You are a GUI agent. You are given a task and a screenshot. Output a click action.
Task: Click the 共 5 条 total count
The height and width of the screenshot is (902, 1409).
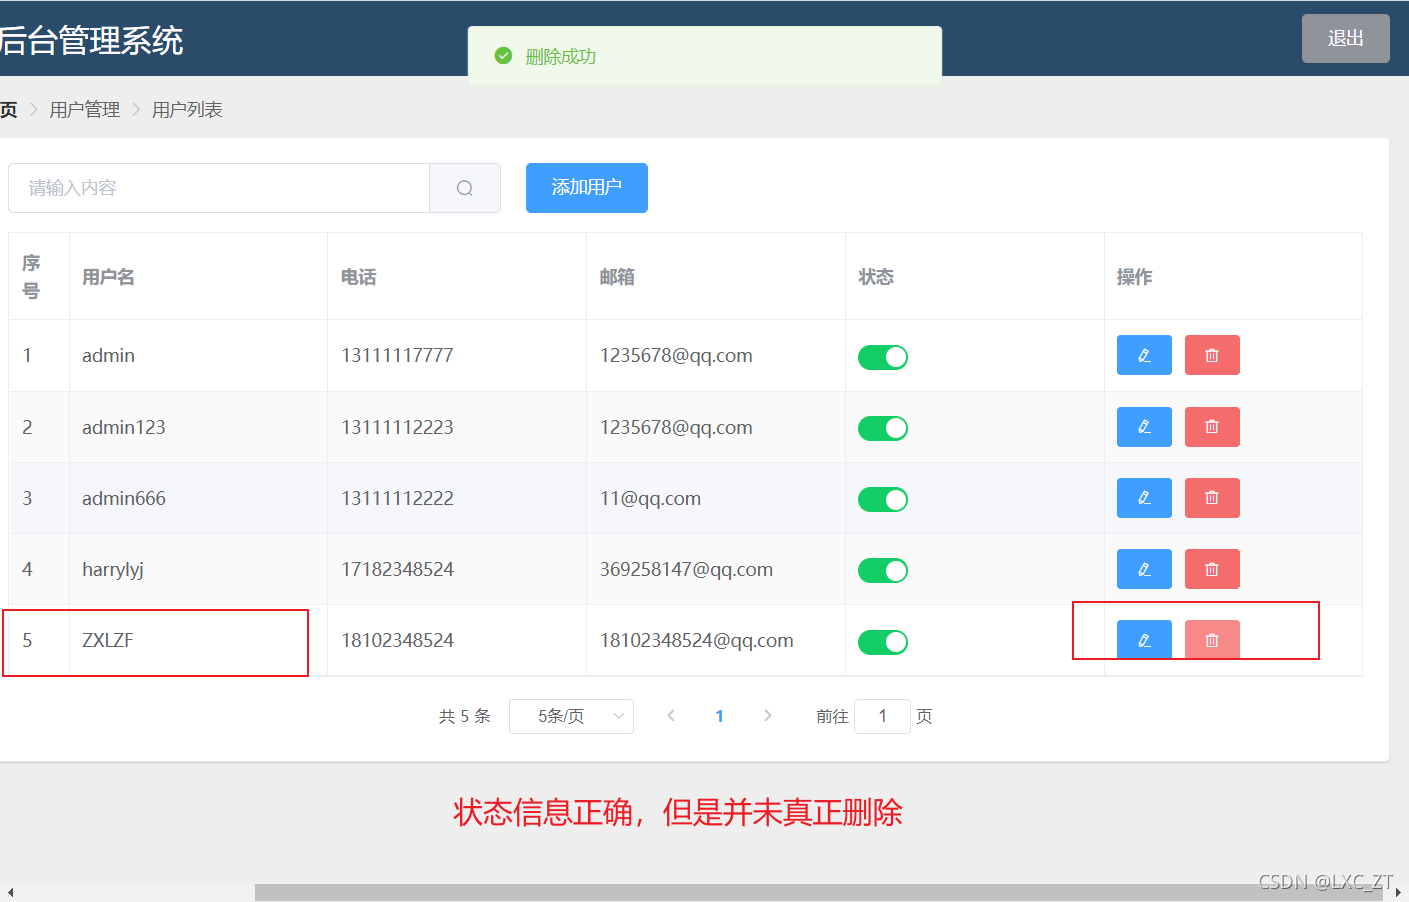tap(465, 716)
